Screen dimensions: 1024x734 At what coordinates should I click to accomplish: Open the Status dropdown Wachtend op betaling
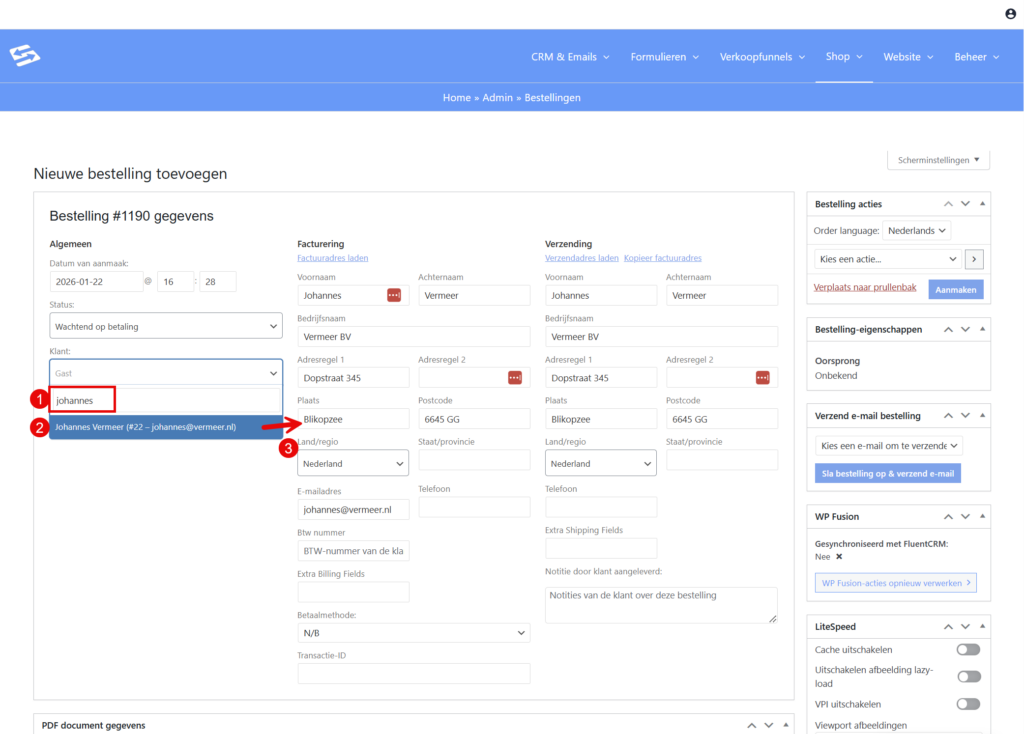166,326
